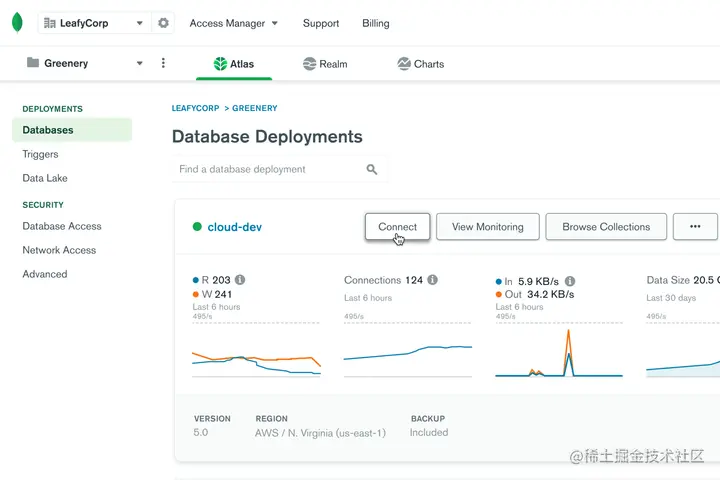Click the Realm tab icon
The image size is (720, 480).
309,64
